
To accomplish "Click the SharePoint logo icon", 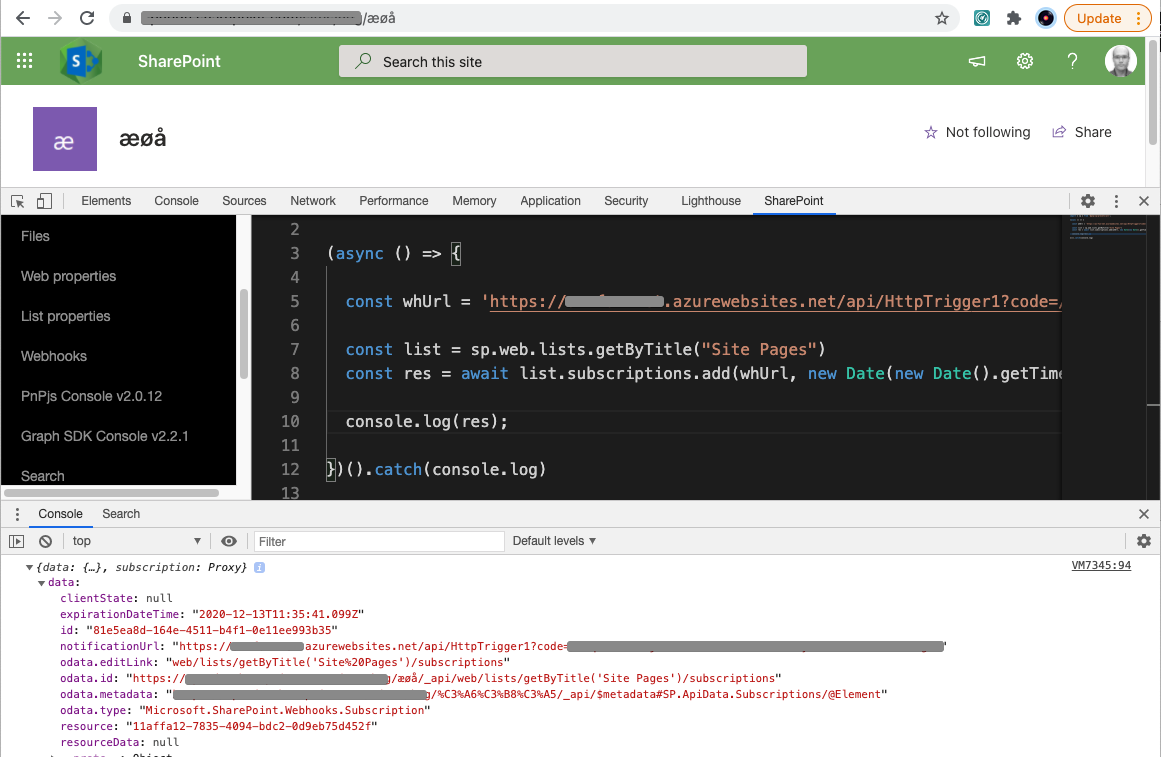I will [80, 61].
